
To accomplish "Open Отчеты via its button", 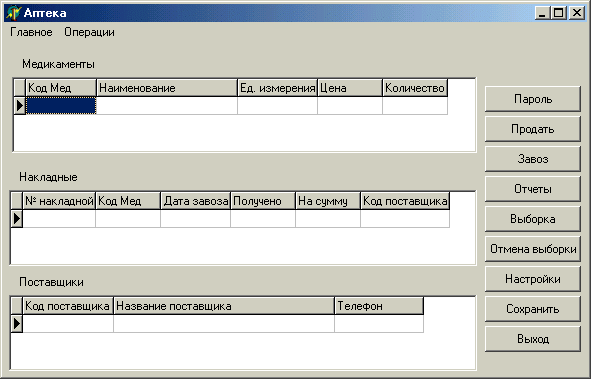I will point(533,189).
